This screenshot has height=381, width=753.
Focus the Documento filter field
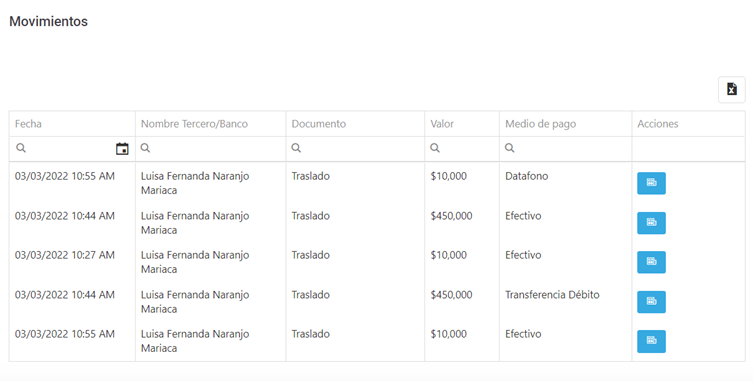355,148
